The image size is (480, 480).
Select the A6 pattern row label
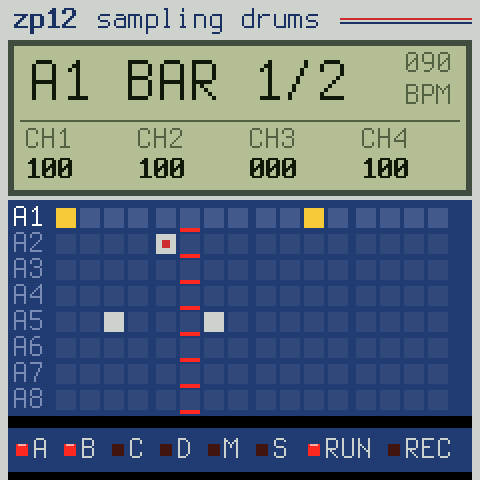pos(28,347)
